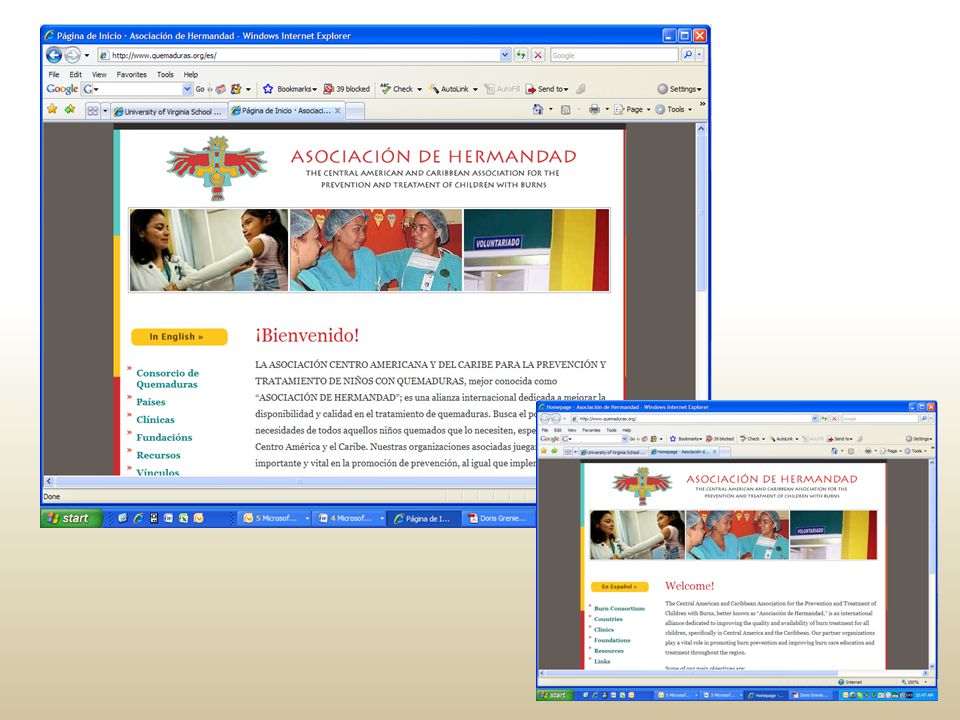
Task: Click bird logo on the Spanish page
Action: click(x=217, y=168)
